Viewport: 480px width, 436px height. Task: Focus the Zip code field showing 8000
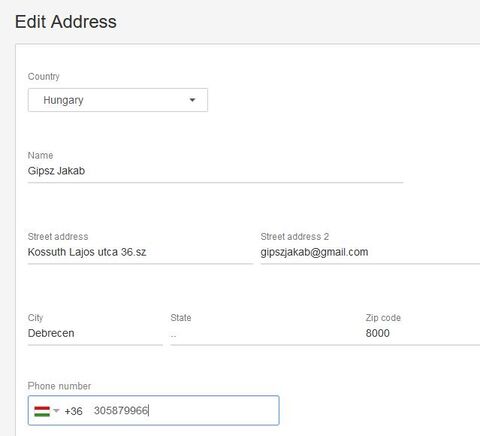click(423, 333)
